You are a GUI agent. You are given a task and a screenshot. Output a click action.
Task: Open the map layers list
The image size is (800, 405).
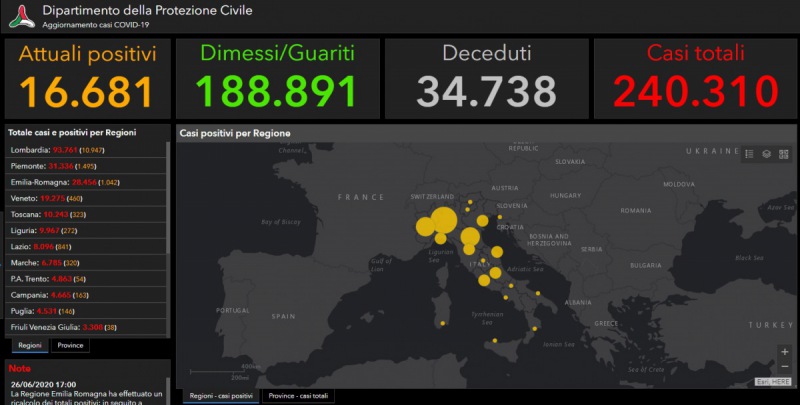point(766,154)
